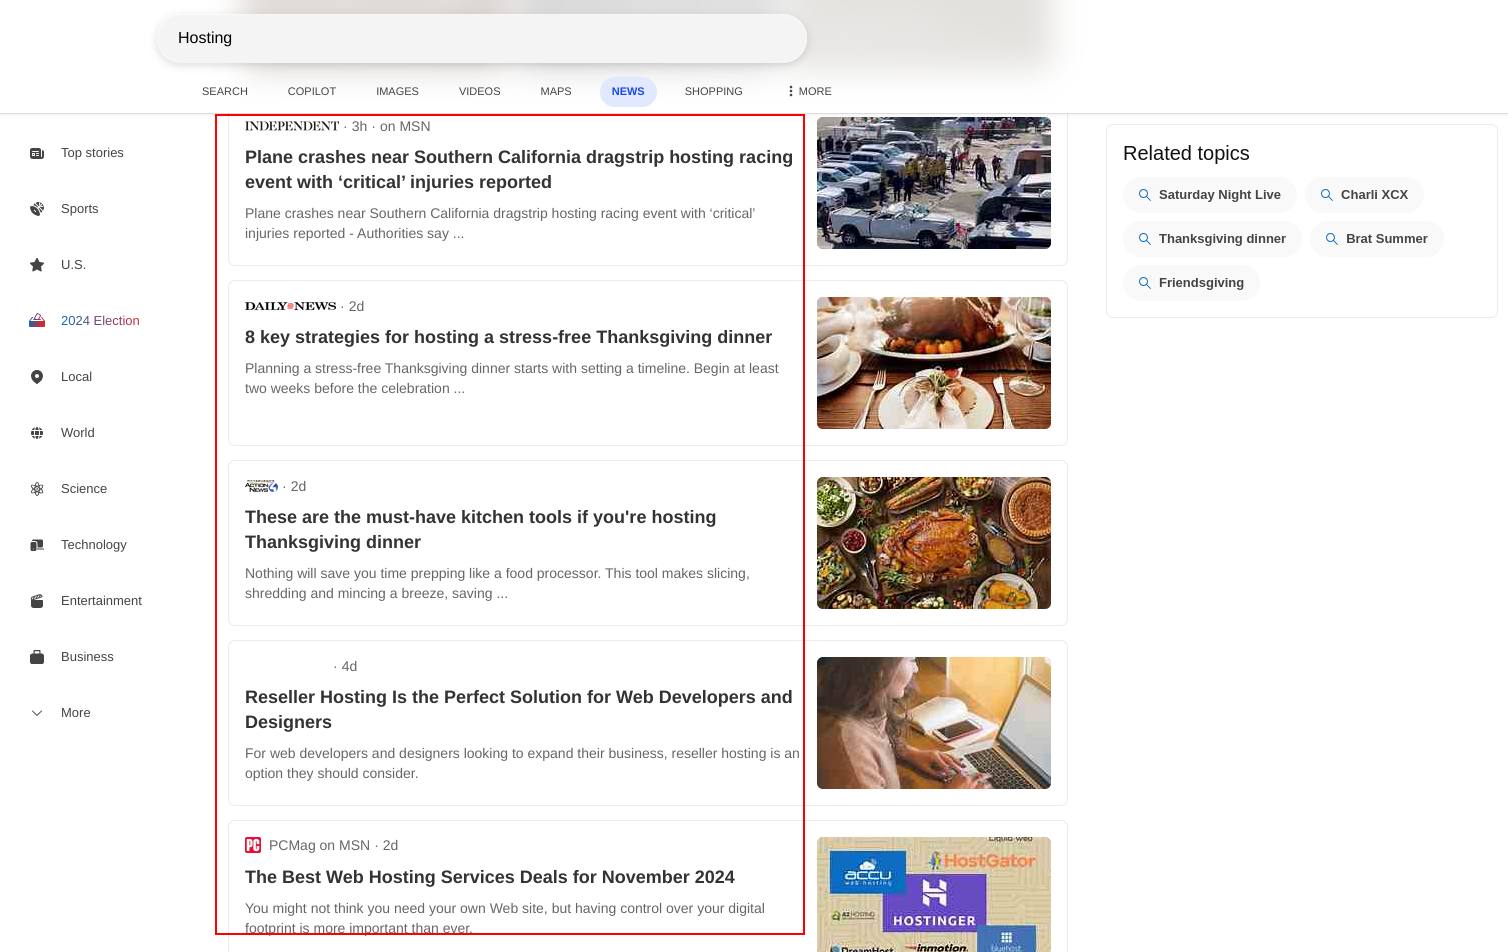This screenshot has height=952, width=1508.
Task: Go to Science news category
Action: point(84,489)
